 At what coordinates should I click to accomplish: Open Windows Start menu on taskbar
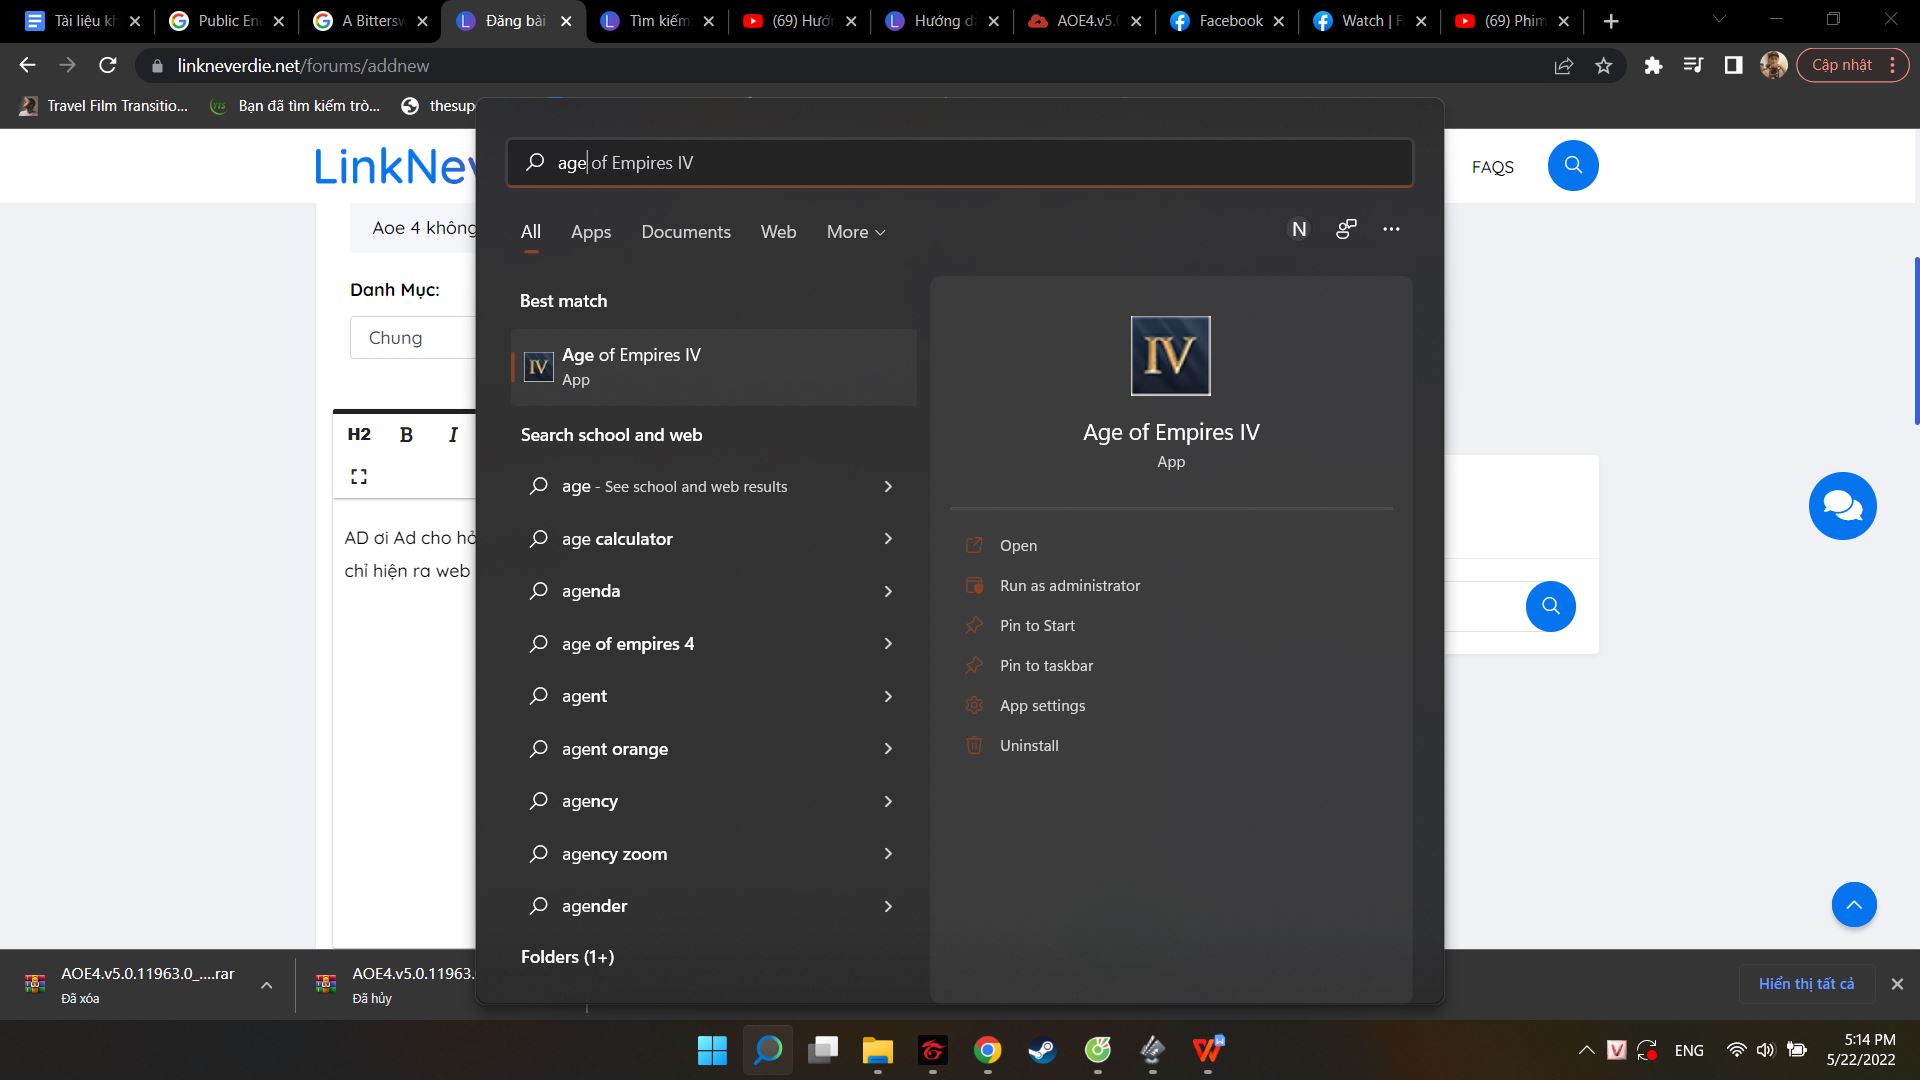712,1050
